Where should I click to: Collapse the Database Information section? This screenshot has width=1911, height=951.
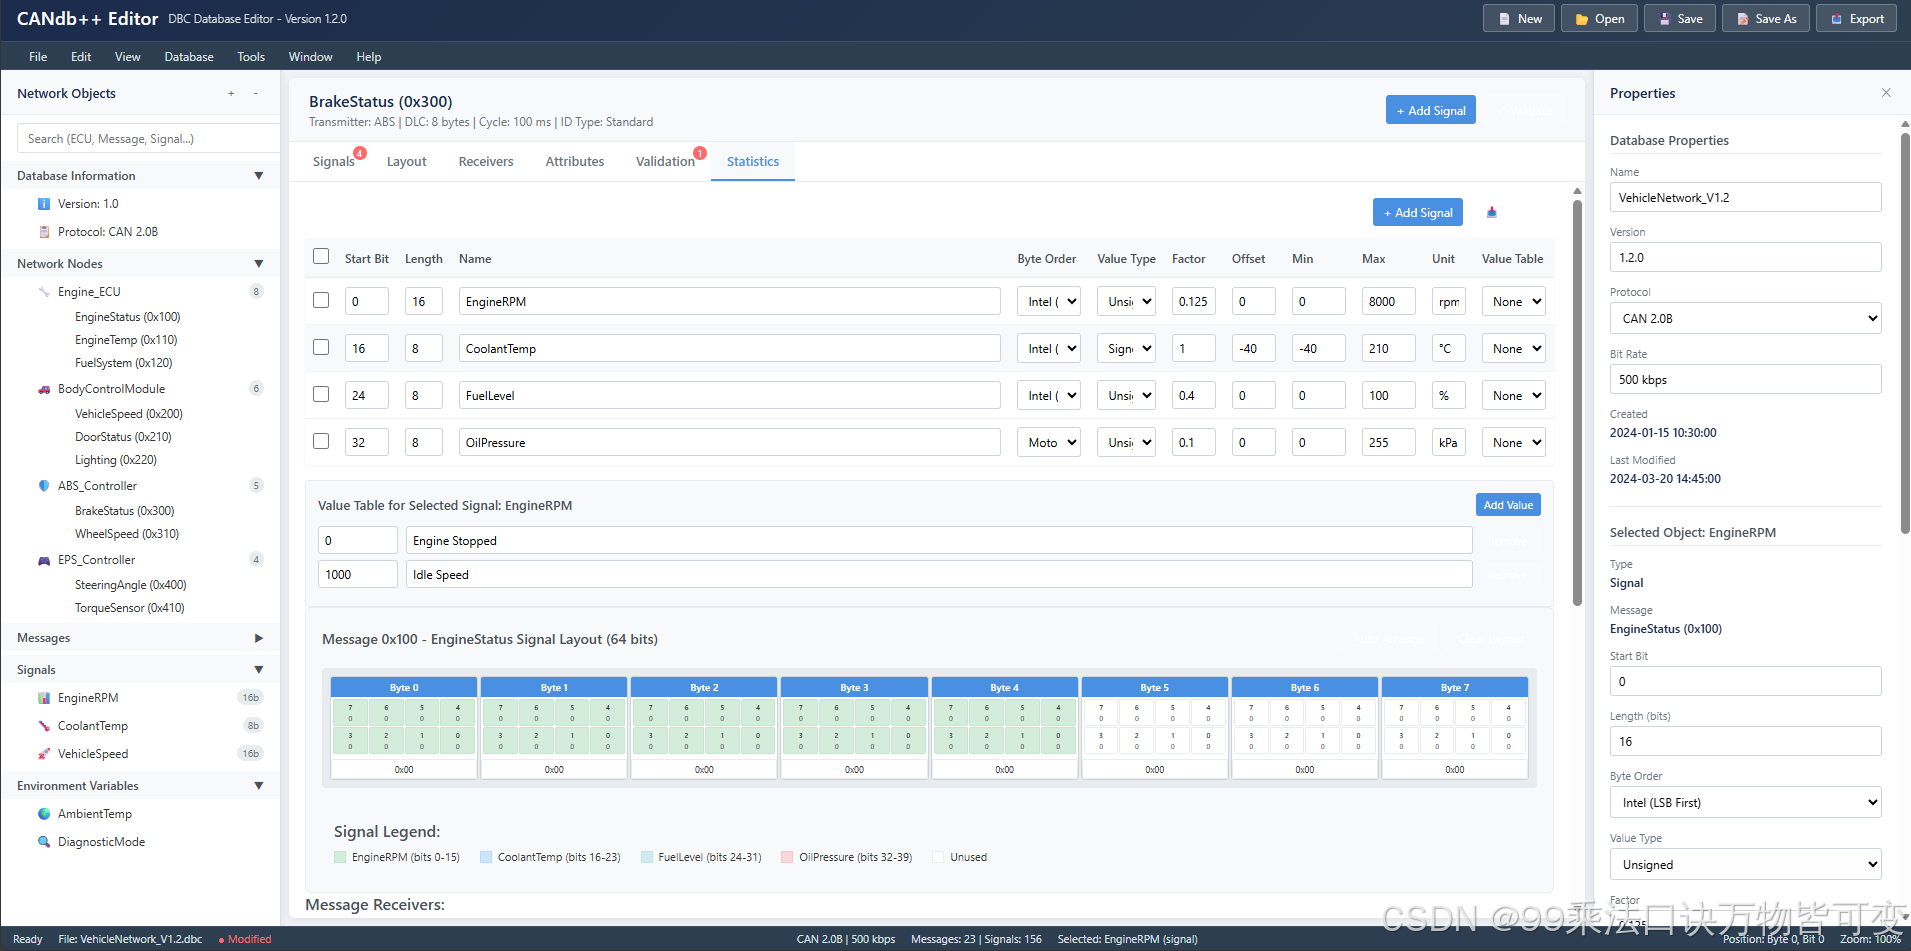click(259, 176)
